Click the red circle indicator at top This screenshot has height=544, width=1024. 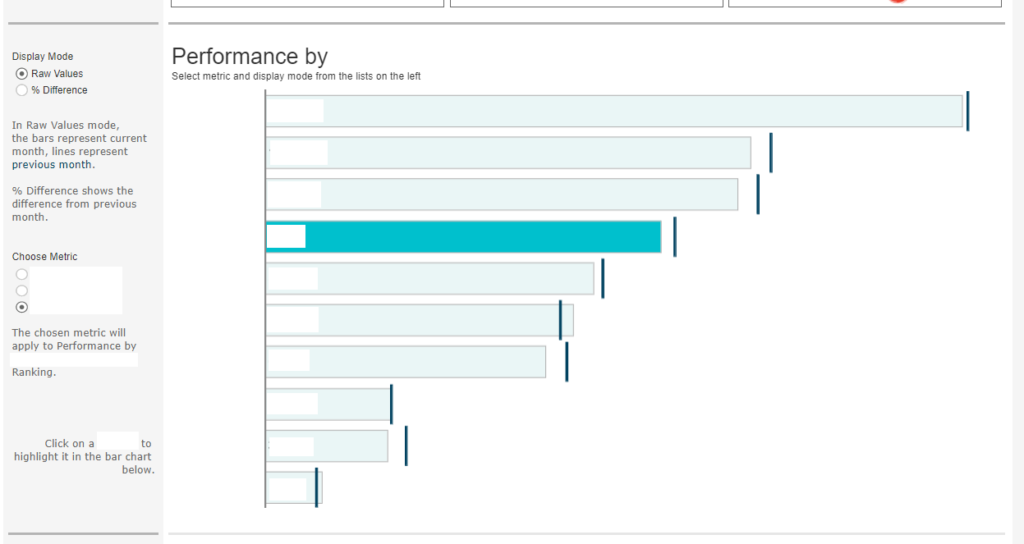coord(897,1)
